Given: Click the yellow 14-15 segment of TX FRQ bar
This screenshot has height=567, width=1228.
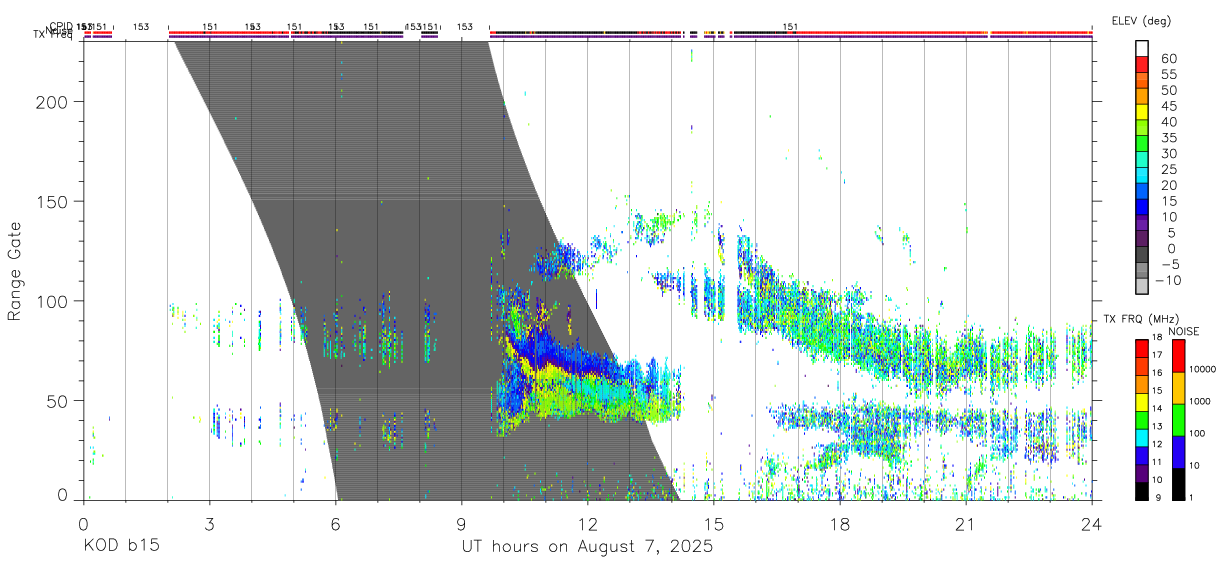Looking at the screenshot, I should coord(1142,402).
